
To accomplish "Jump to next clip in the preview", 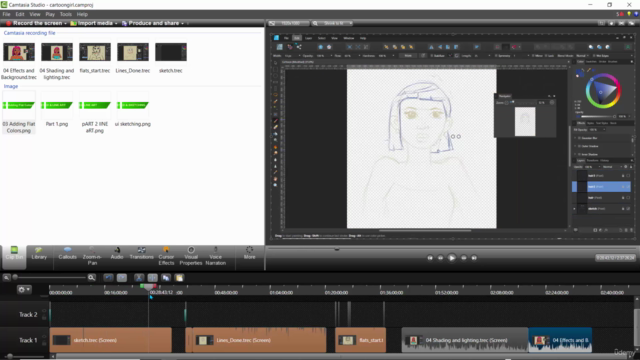I will [x=474, y=258].
